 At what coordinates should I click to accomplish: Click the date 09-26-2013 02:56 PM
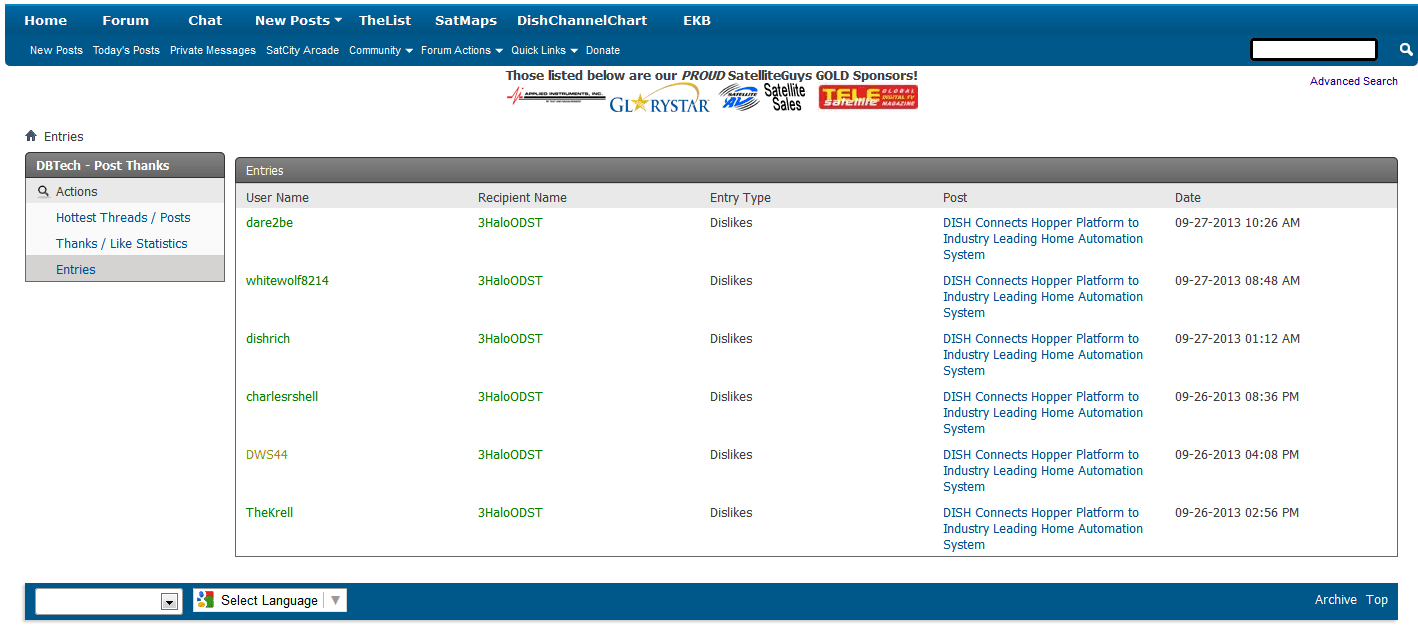pos(1237,512)
